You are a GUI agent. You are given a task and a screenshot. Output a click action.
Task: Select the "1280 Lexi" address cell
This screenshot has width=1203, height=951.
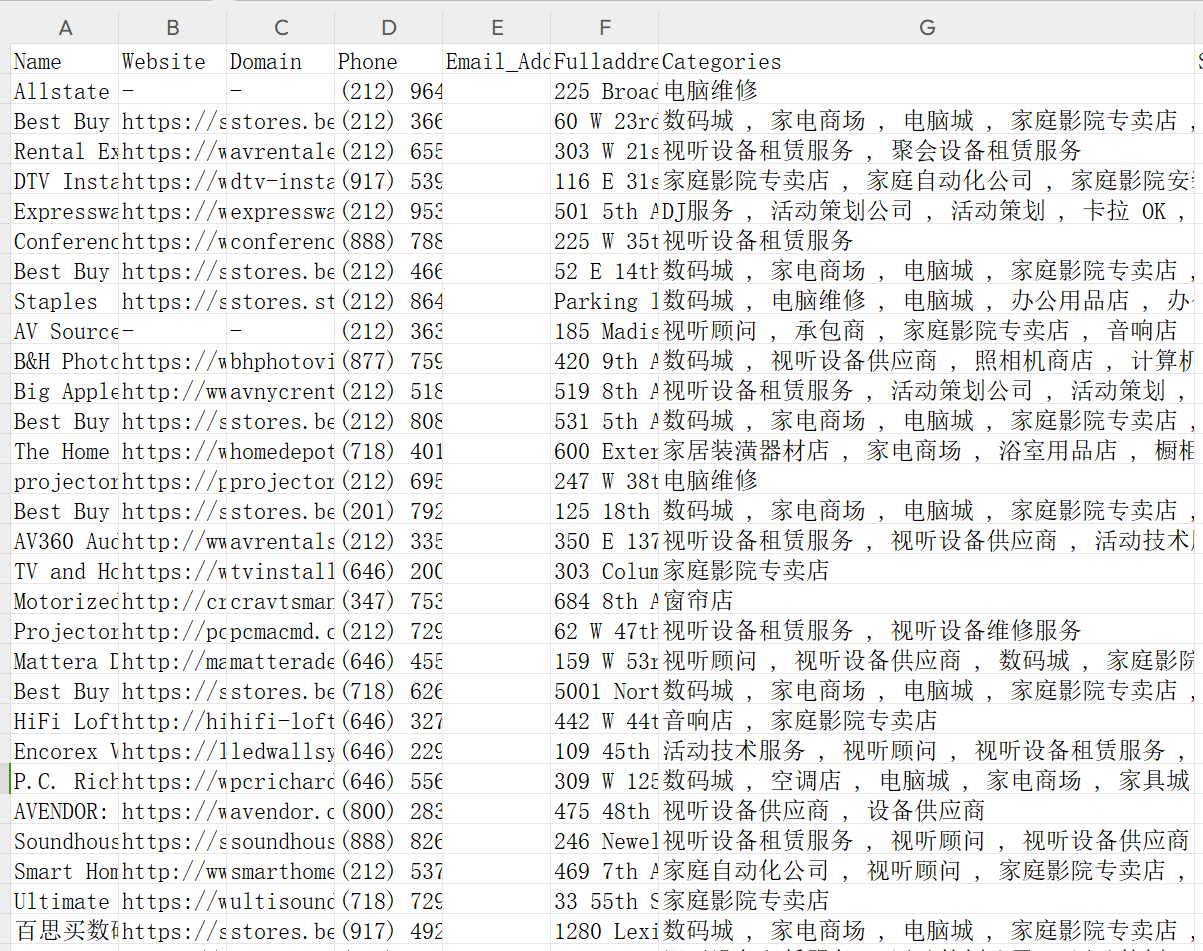[605, 931]
